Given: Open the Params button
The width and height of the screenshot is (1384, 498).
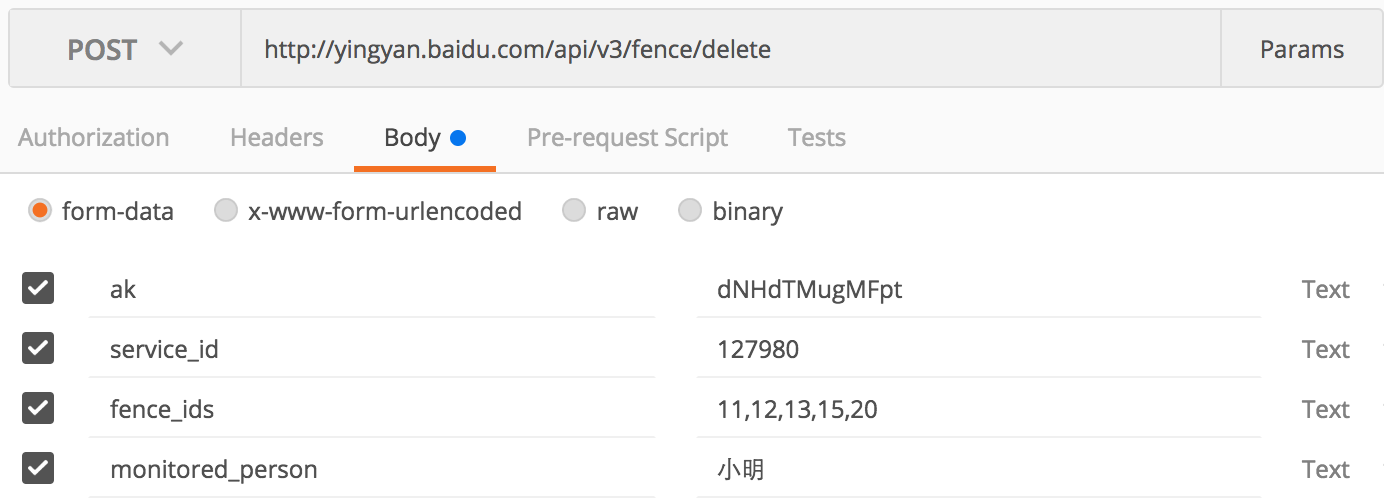Looking at the screenshot, I should coord(1301,50).
